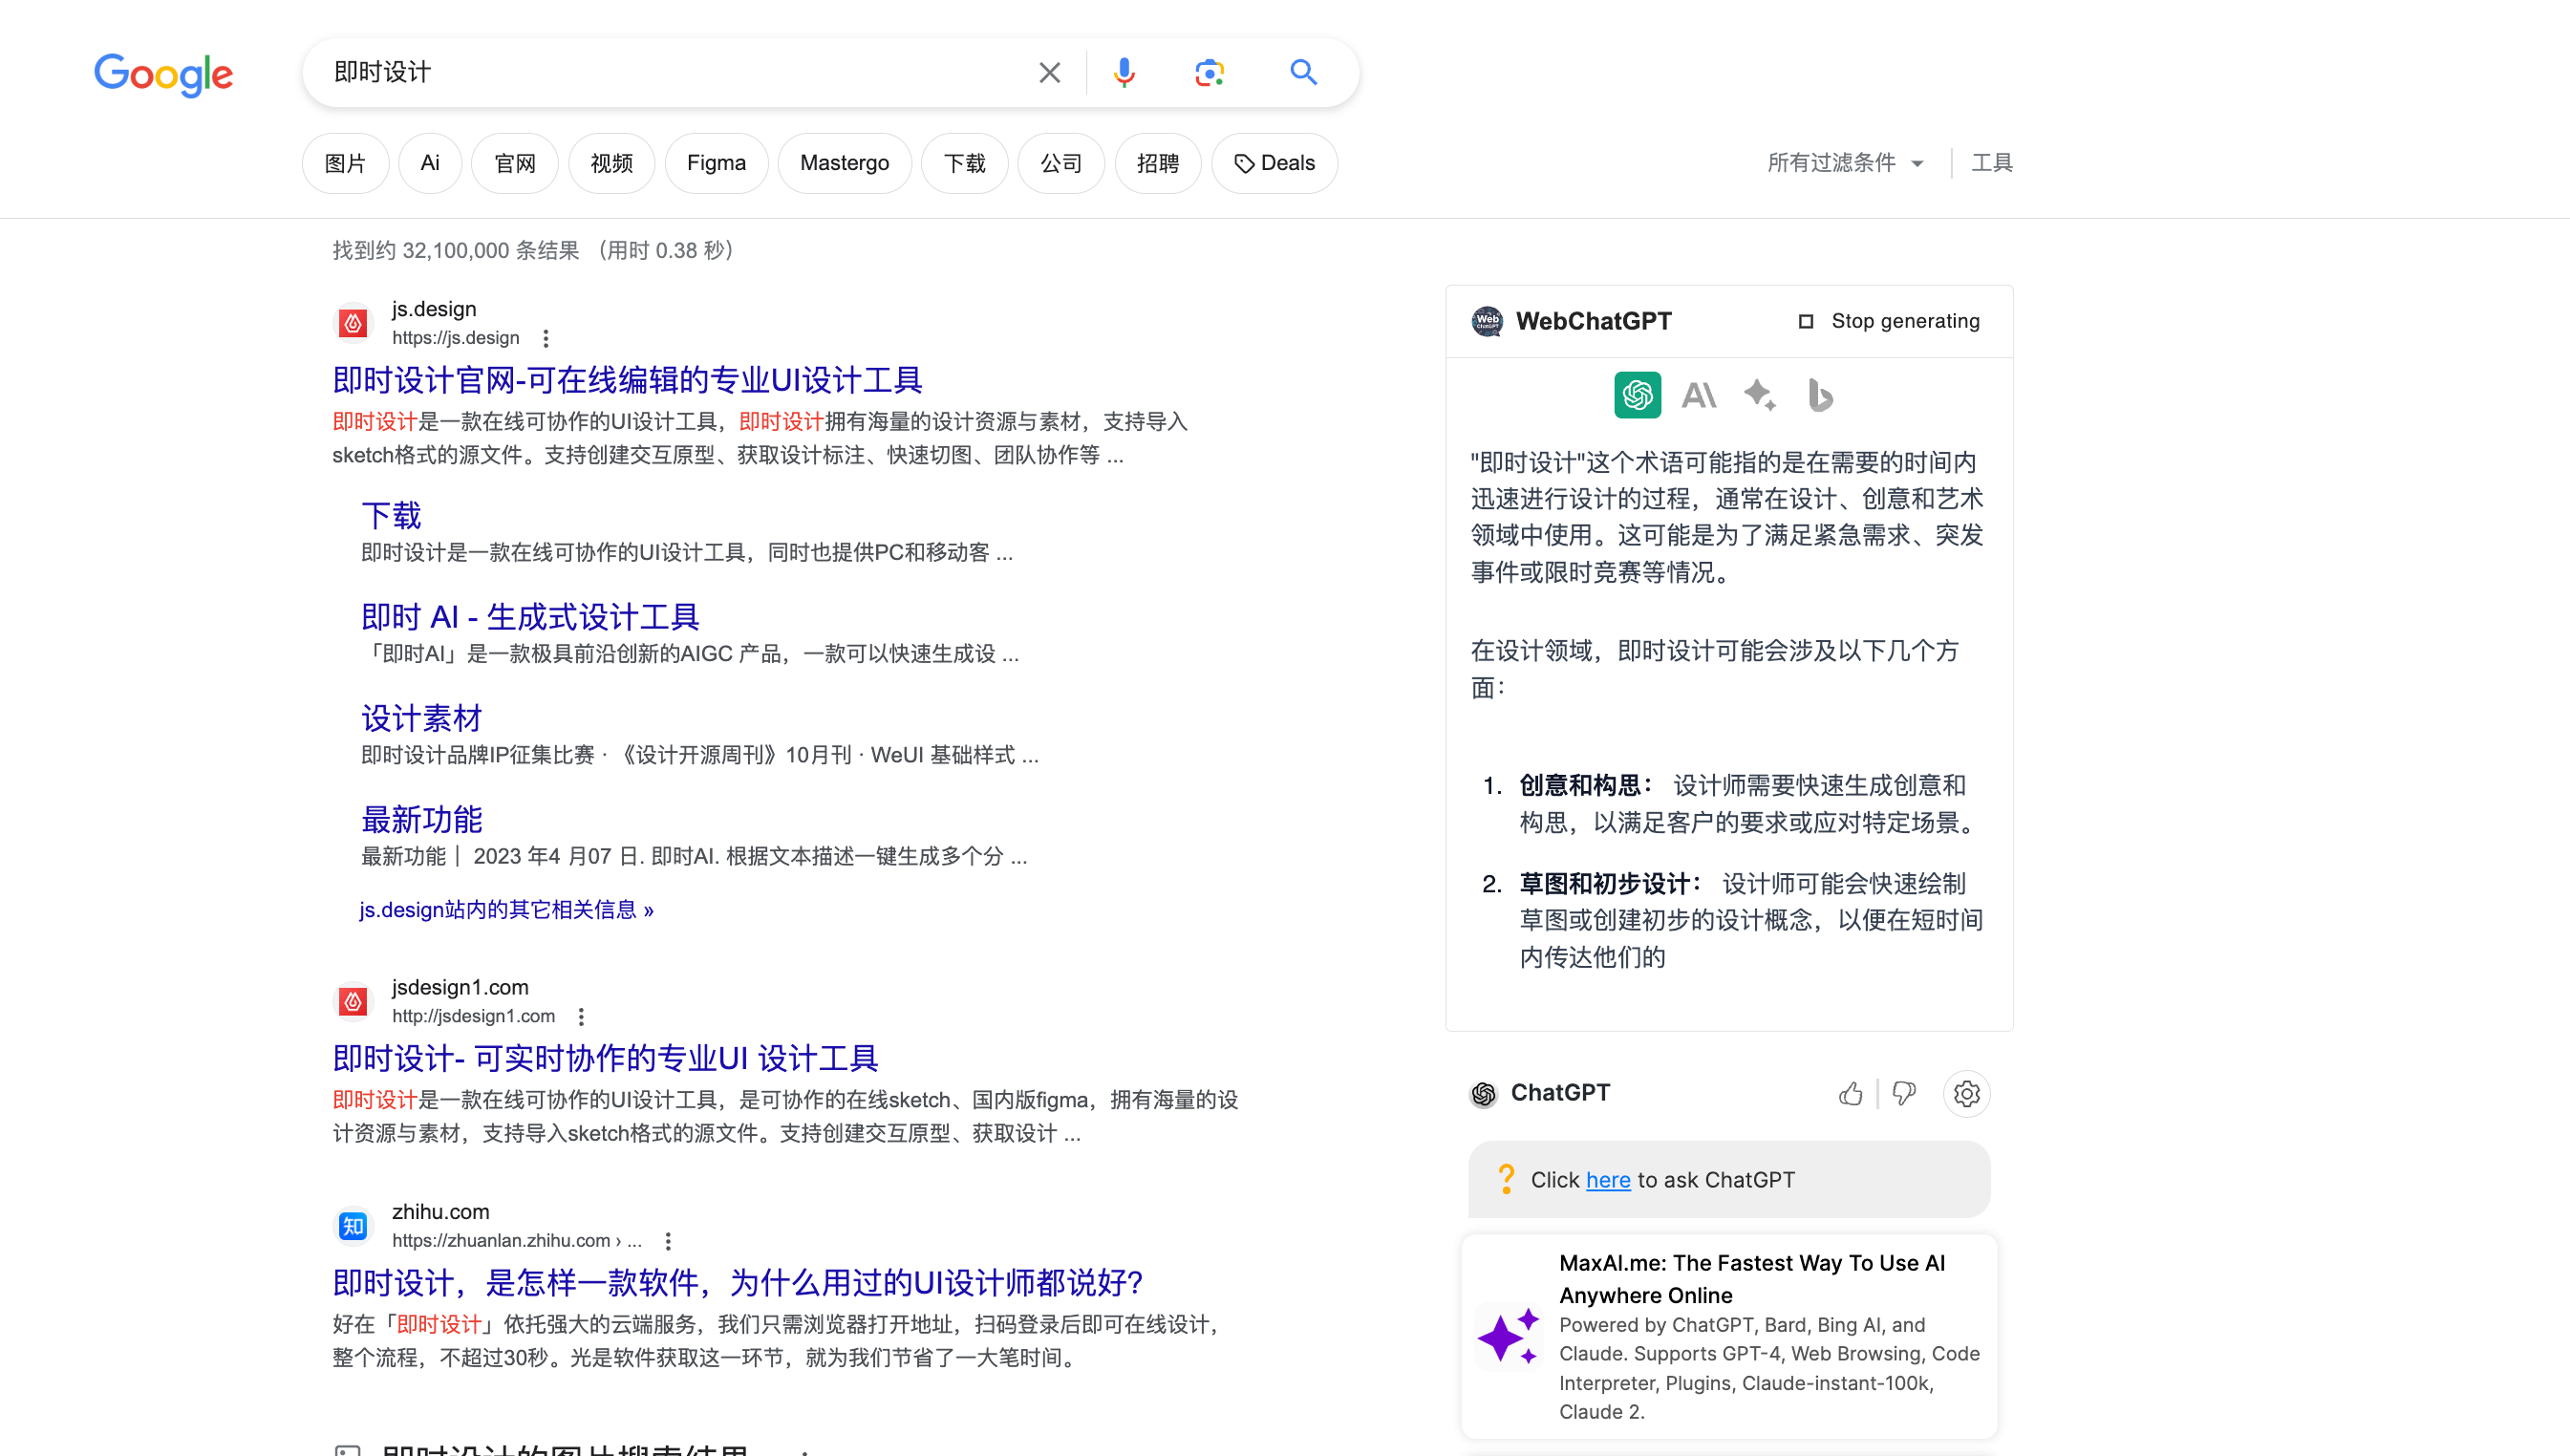This screenshot has height=1456, width=2570.
Task: Open the 下载 sitelink
Action: tap(391, 516)
